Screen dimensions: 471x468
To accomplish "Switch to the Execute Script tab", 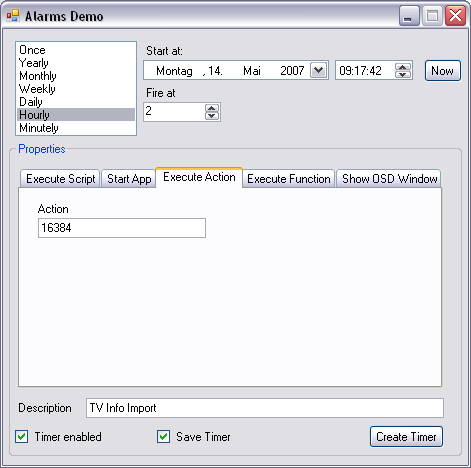I will [x=60, y=179].
